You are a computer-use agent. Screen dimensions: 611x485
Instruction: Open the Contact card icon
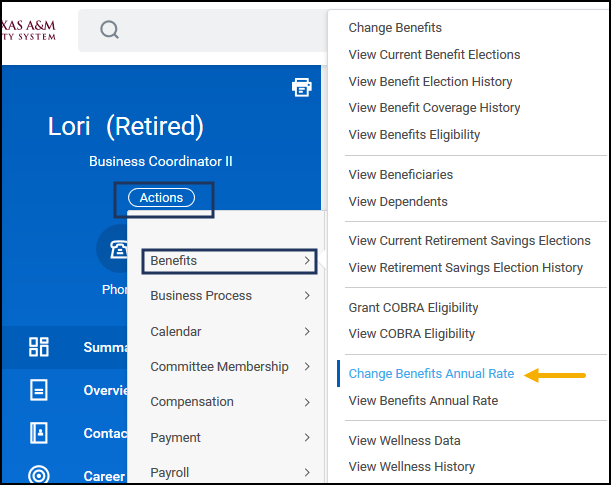coord(39,433)
